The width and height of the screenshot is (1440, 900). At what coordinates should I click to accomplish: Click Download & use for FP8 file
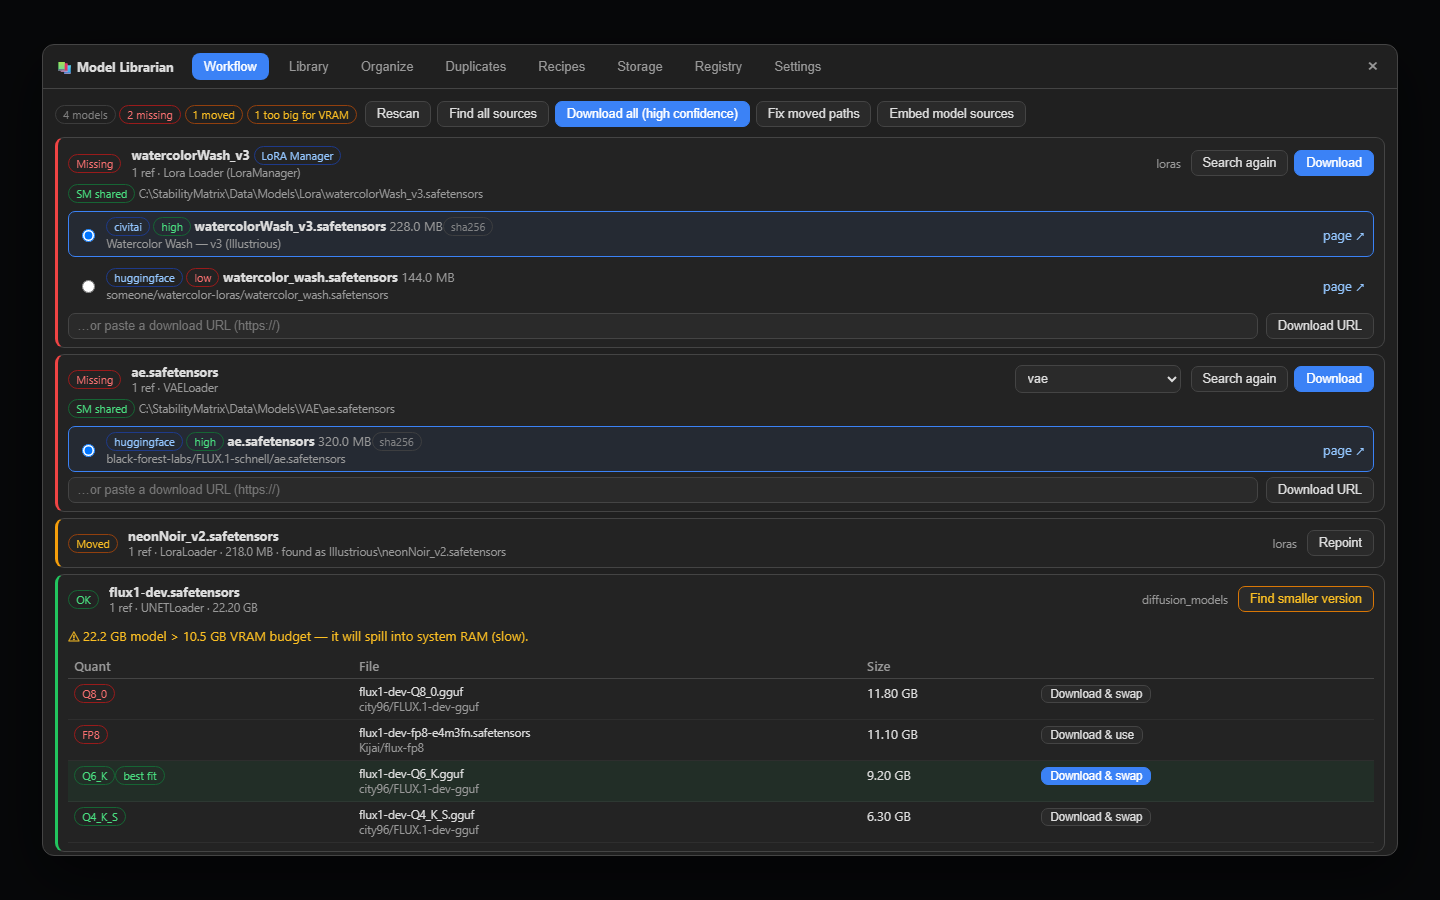[1092, 735]
